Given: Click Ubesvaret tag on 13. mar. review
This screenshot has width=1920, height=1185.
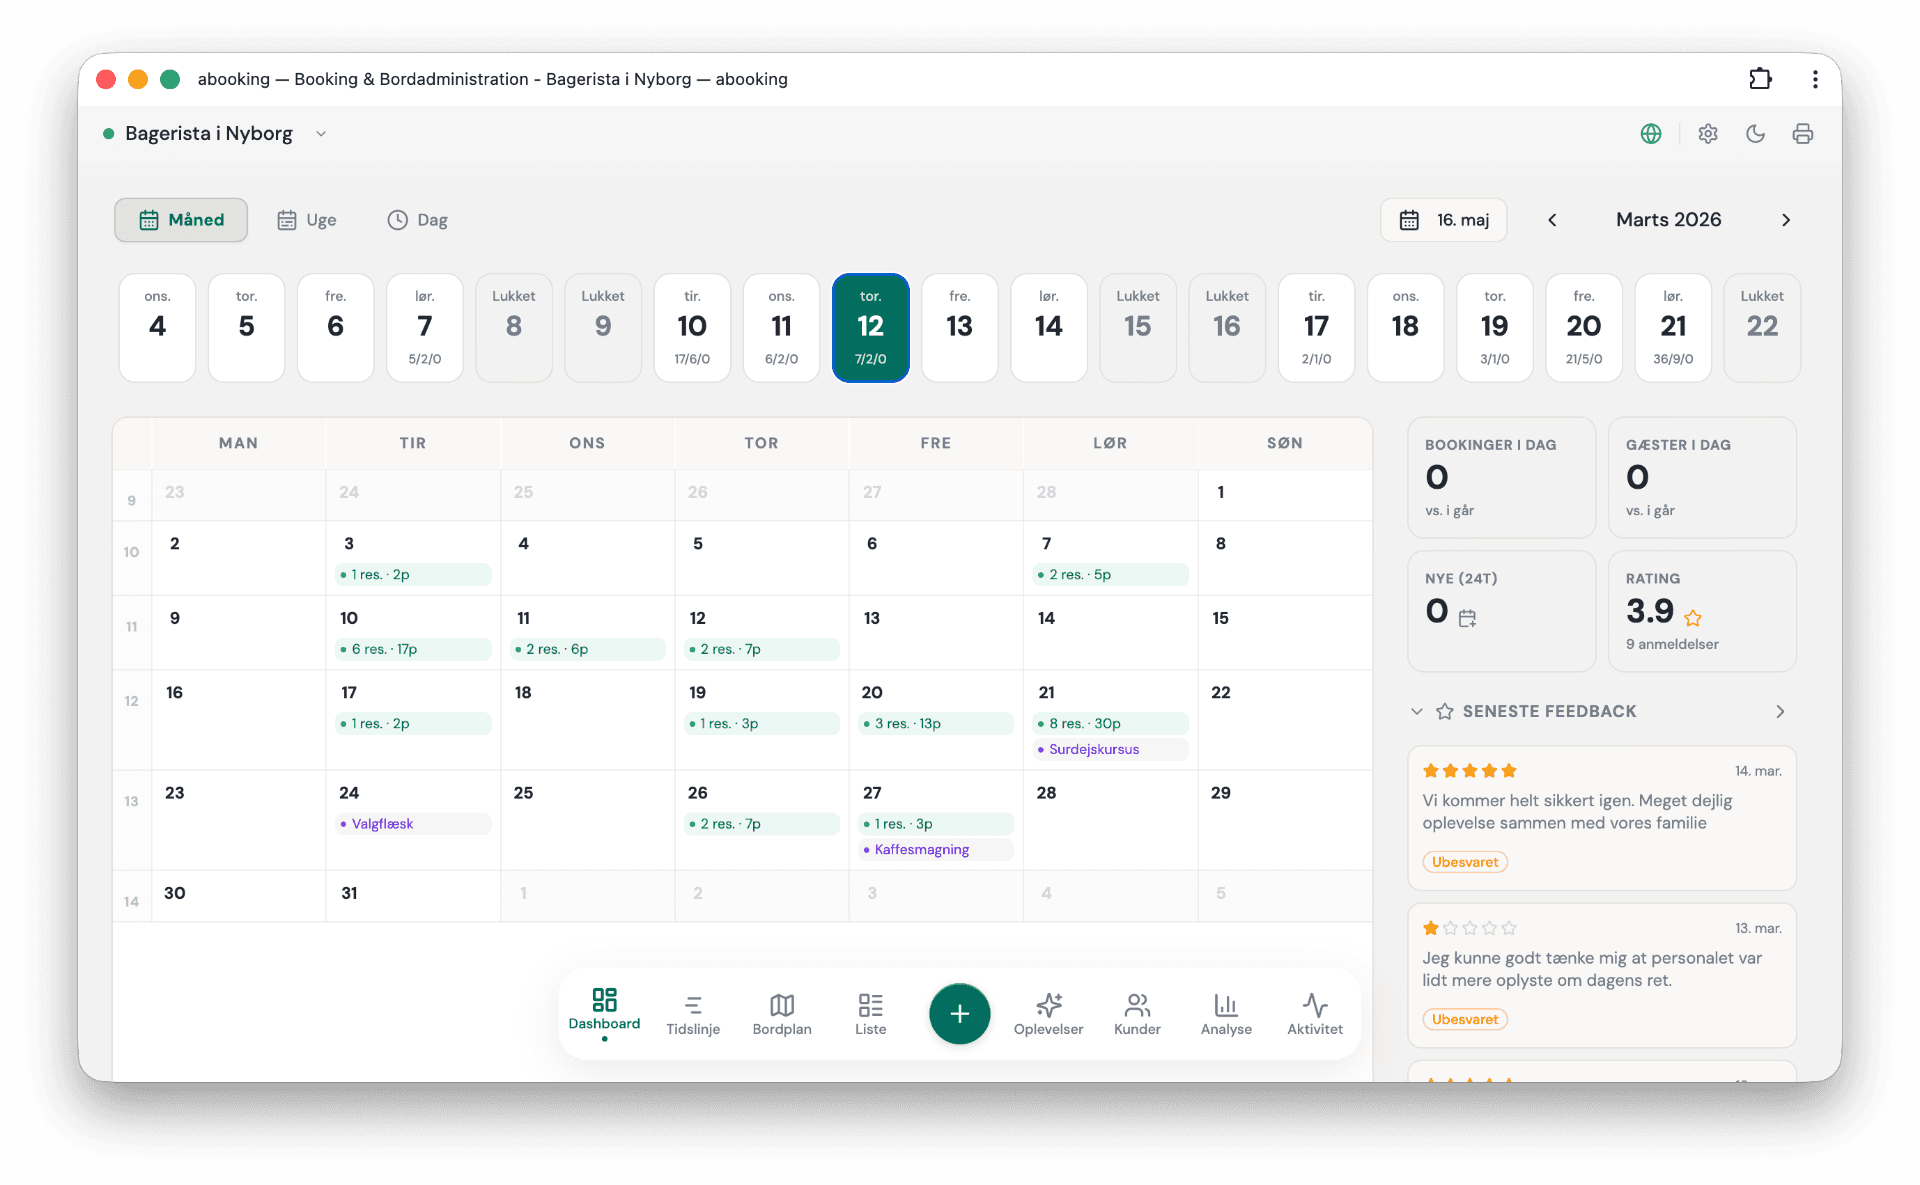Looking at the screenshot, I should pyautogui.click(x=1465, y=1019).
